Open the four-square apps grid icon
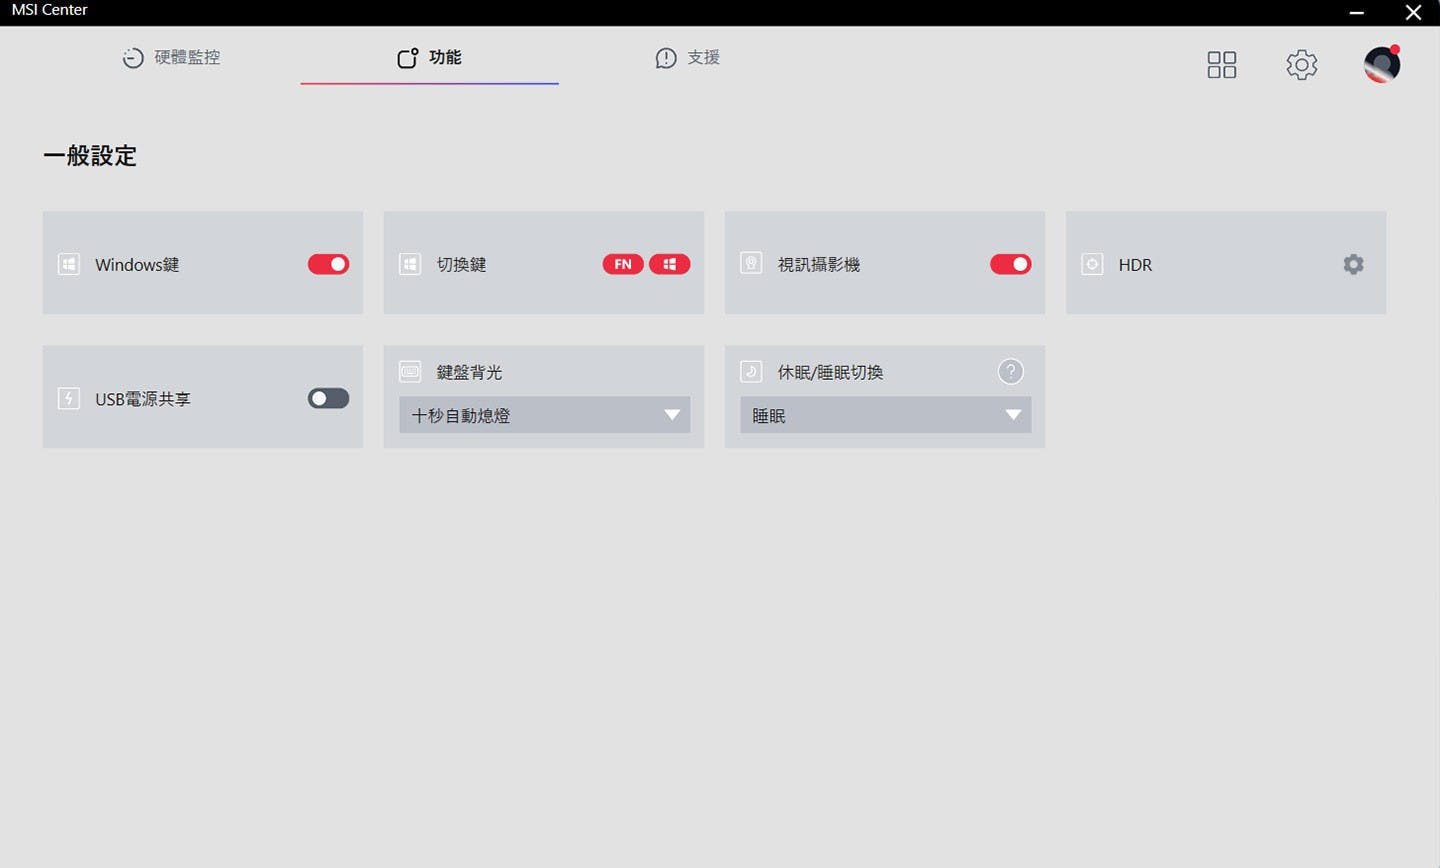This screenshot has height=868, width=1440. (x=1221, y=65)
